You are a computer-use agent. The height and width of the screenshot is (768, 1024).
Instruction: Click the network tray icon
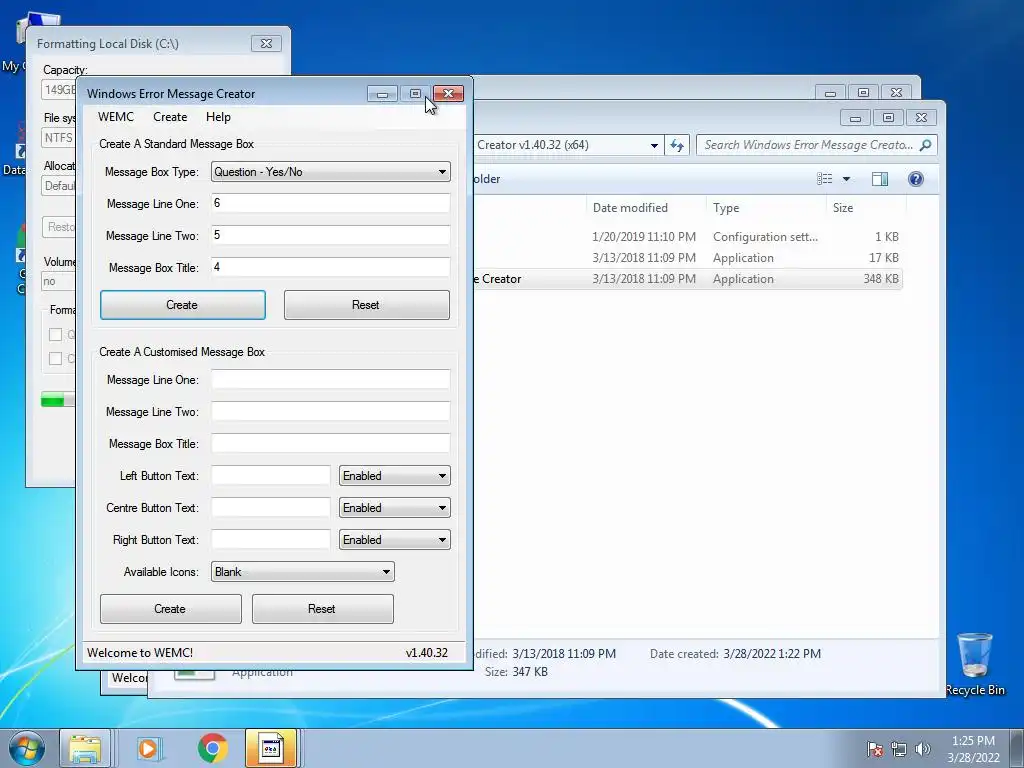point(899,749)
